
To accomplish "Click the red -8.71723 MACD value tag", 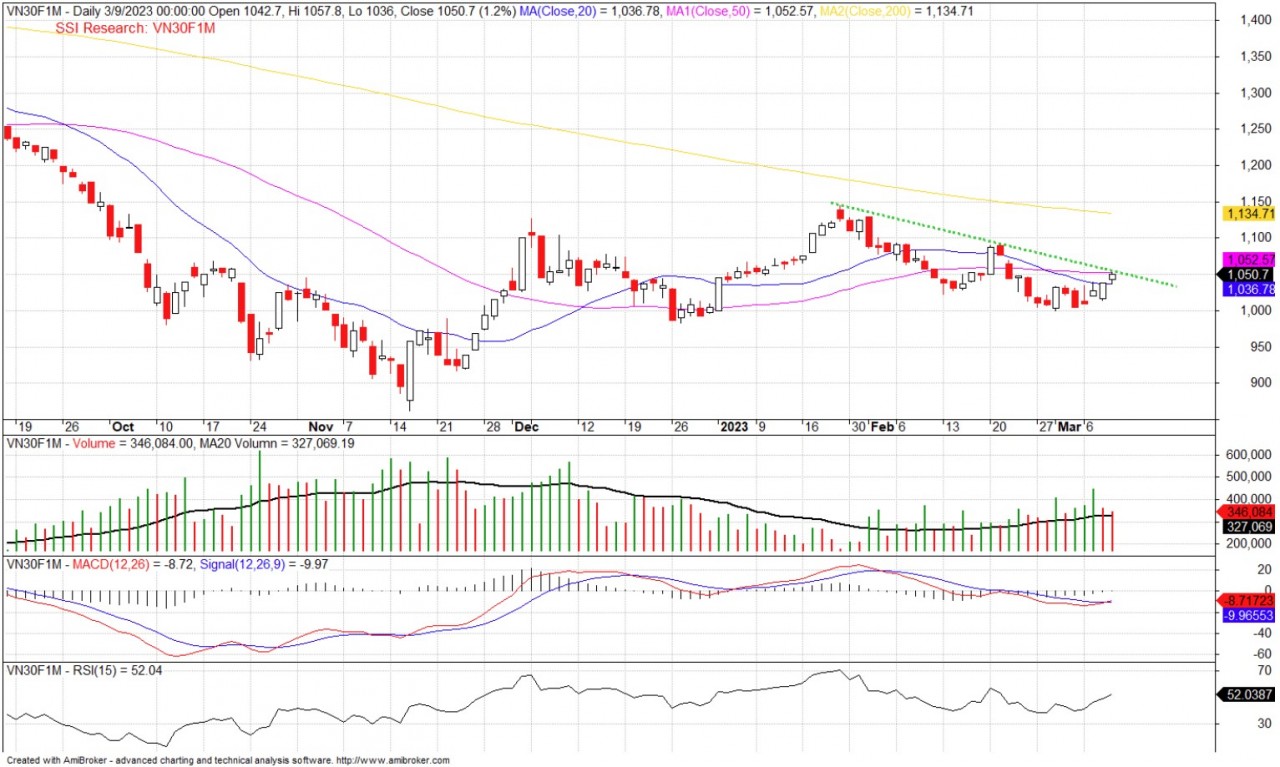I will click(1249, 600).
